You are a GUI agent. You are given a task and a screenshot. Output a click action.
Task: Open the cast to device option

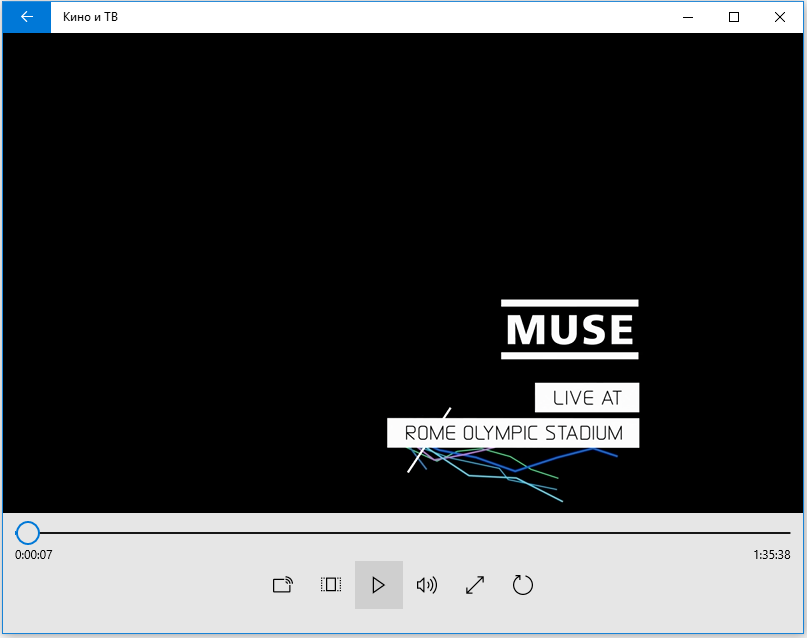[283, 585]
